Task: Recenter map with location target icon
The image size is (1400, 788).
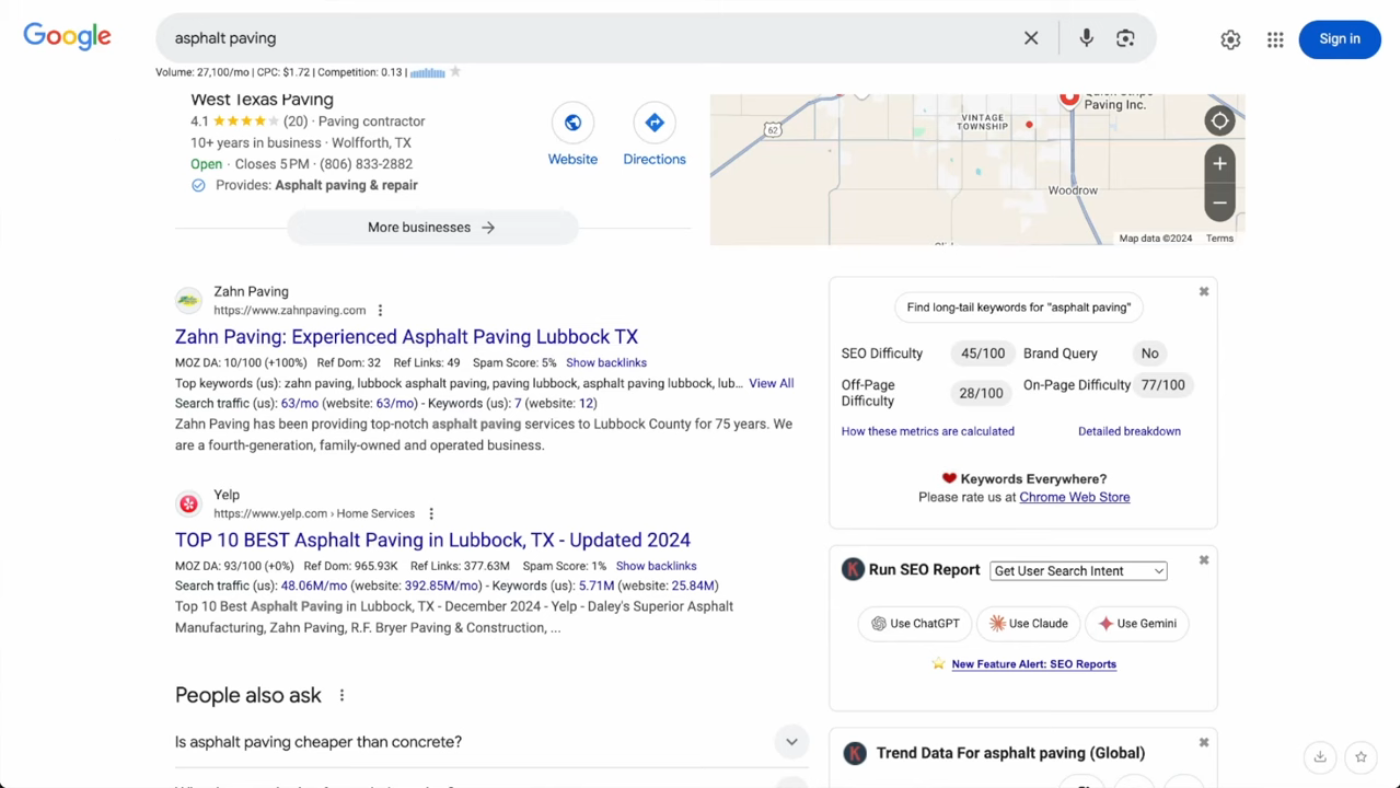Action: 1219,121
